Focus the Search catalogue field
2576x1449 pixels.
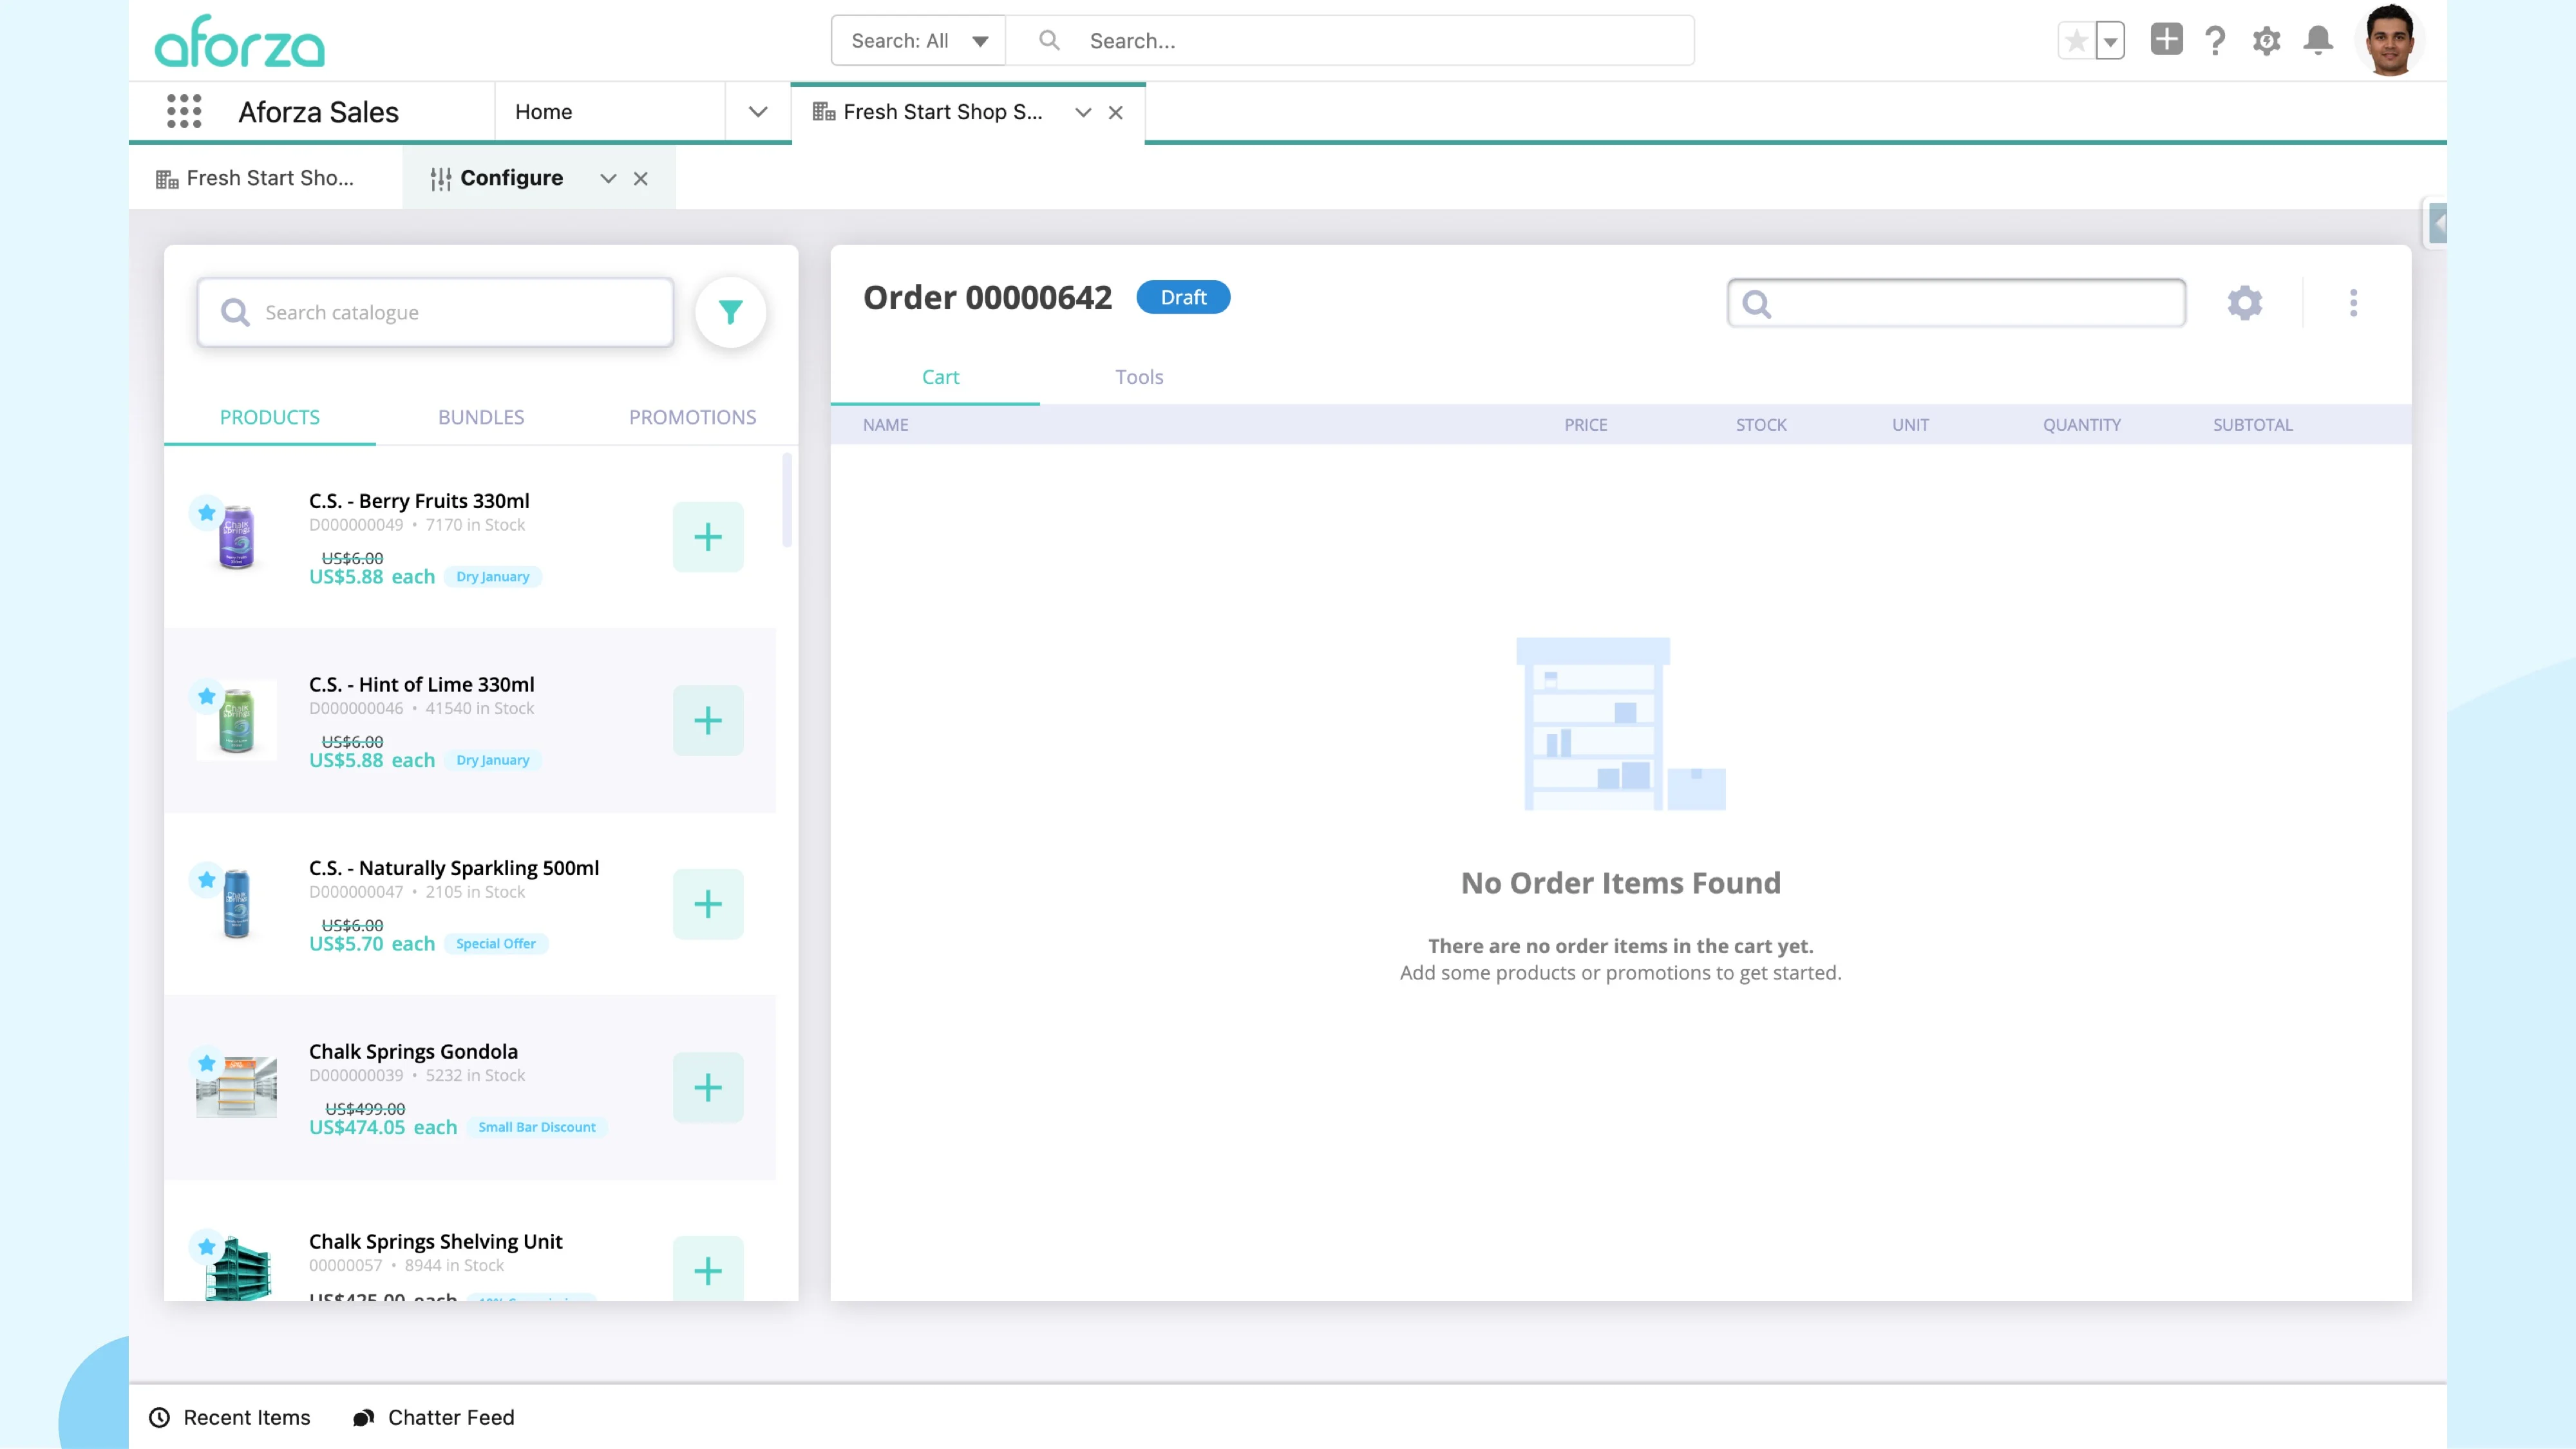[x=435, y=313]
